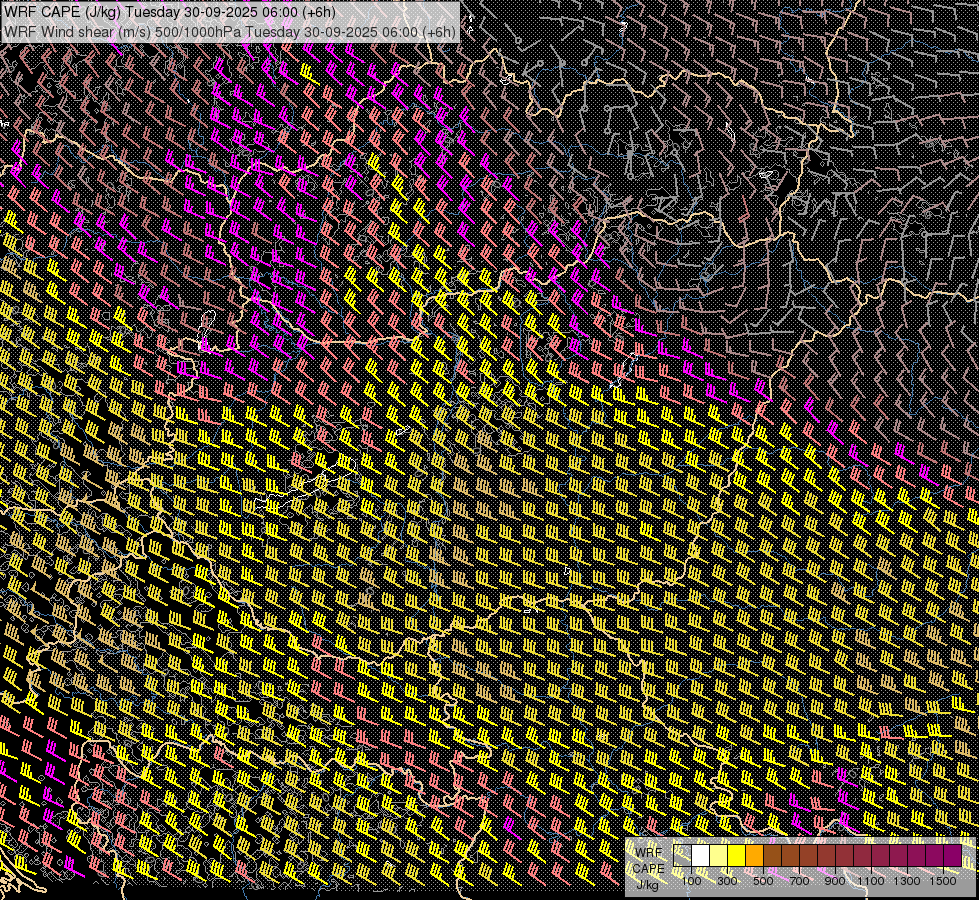Click the 1500 label on the legend
The image size is (979, 900).
tap(942, 881)
